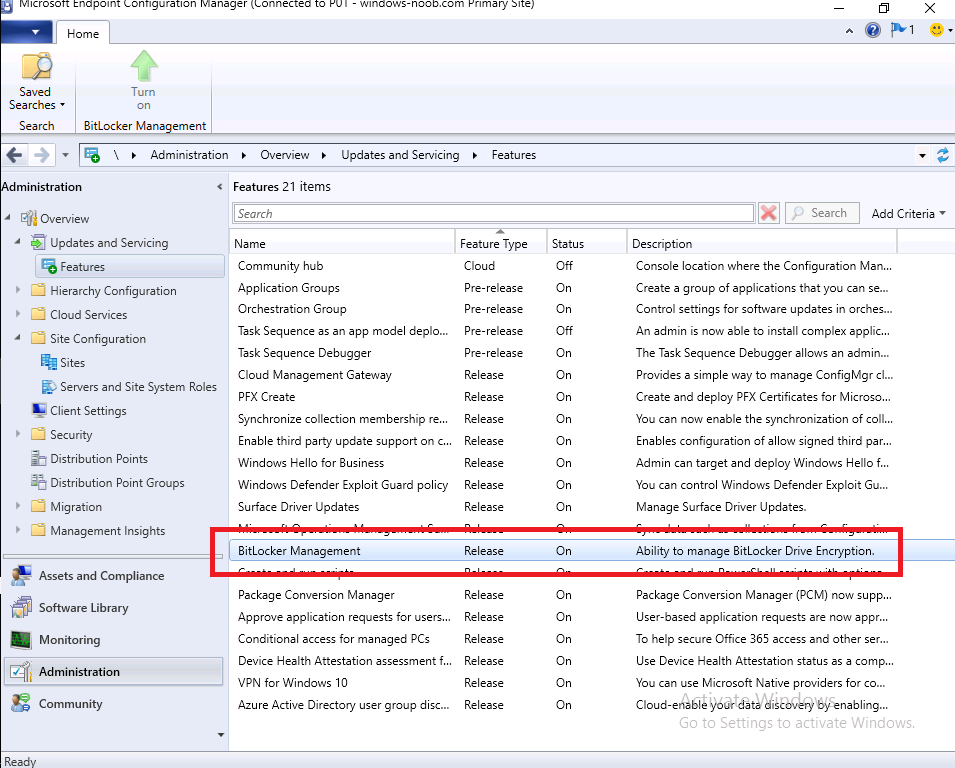Click the Updates and Servicing node icon
Image resolution: width=955 pixels, height=768 pixels.
[38, 242]
